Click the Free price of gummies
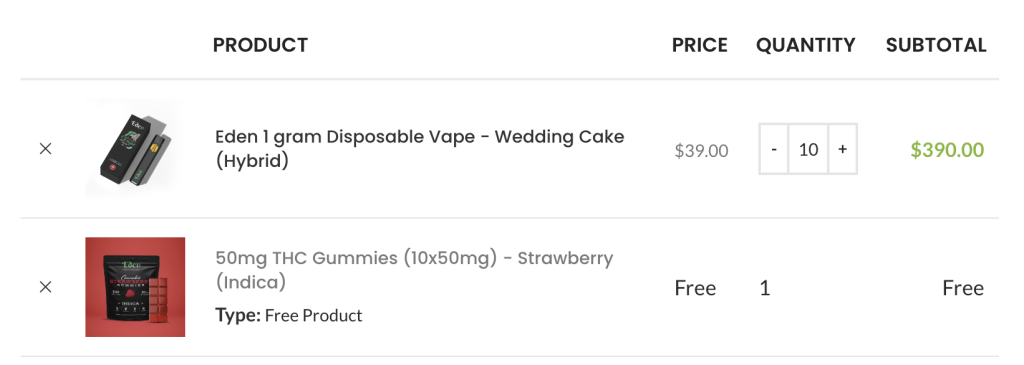1024x365 pixels. pos(696,288)
